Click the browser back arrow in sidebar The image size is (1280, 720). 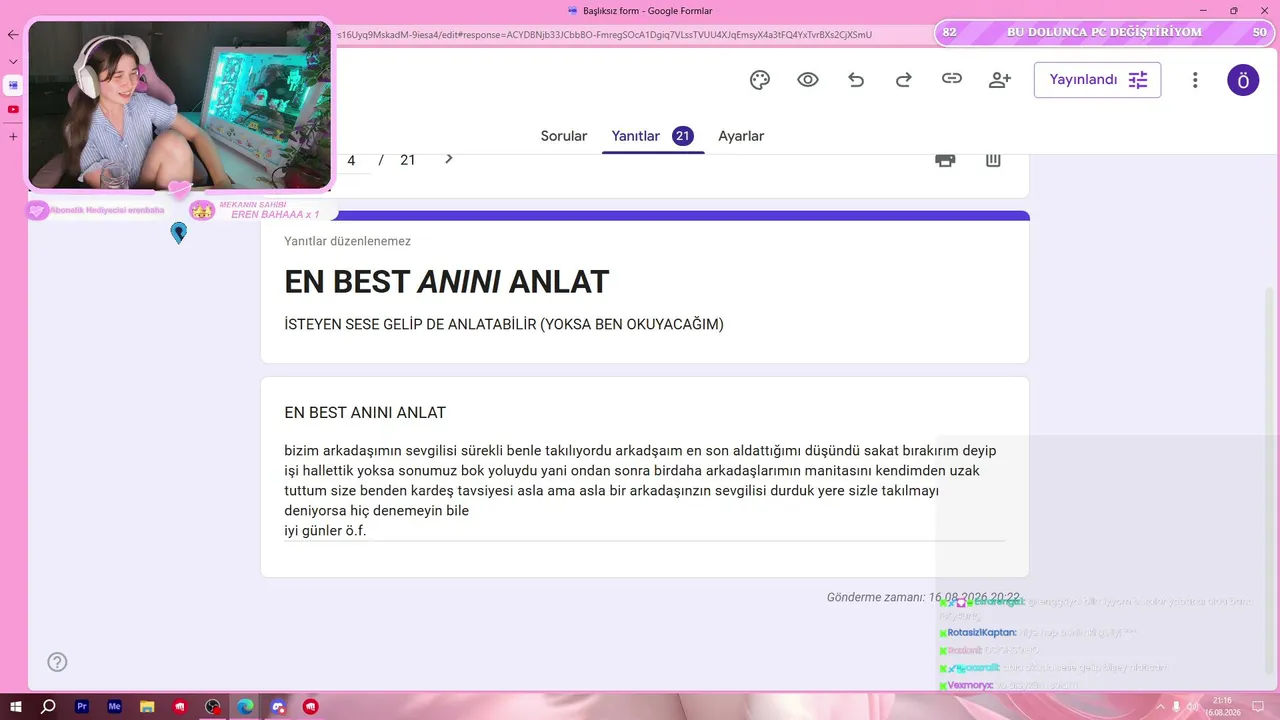13,35
